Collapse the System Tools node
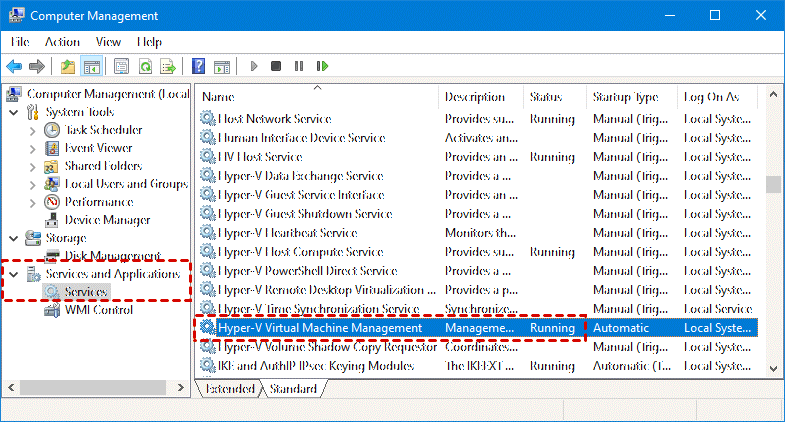The image size is (785, 422). click(x=14, y=113)
